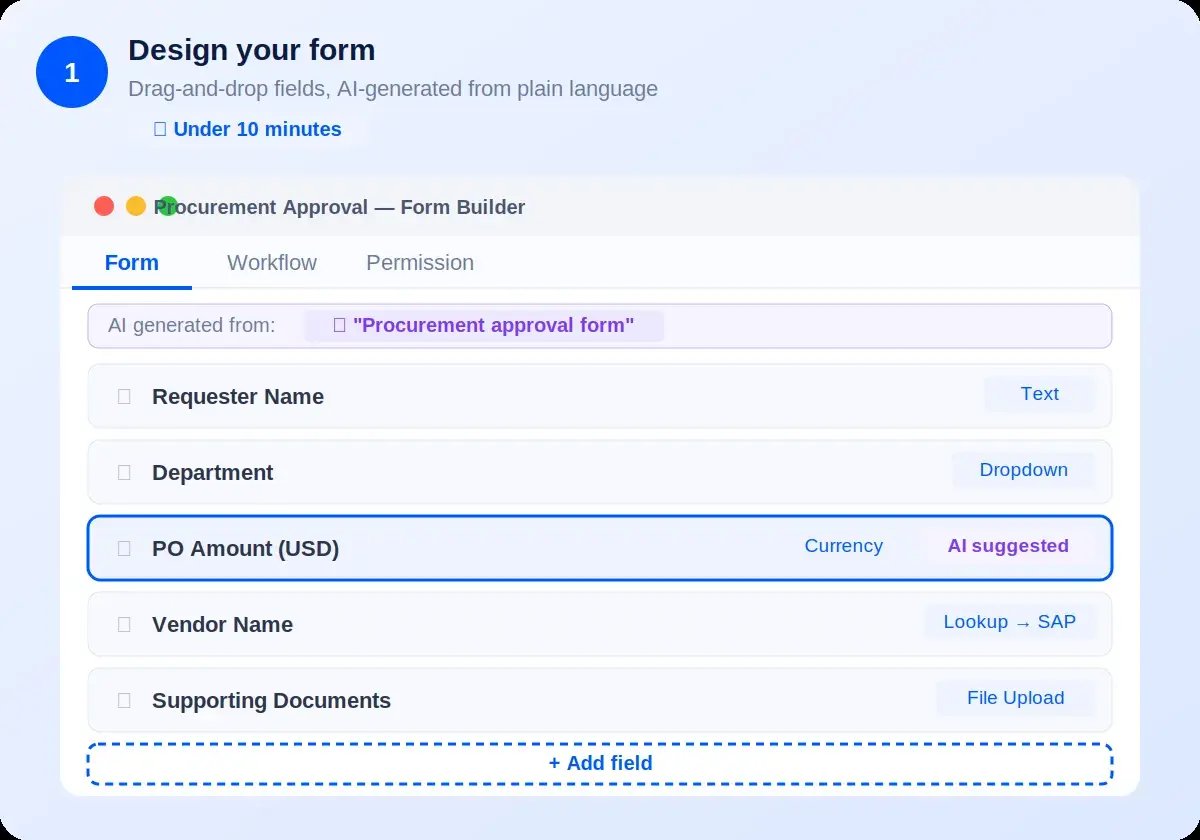The width and height of the screenshot is (1200, 840).
Task: Open the Text type badge for Requester Name
Action: (x=1039, y=394)
